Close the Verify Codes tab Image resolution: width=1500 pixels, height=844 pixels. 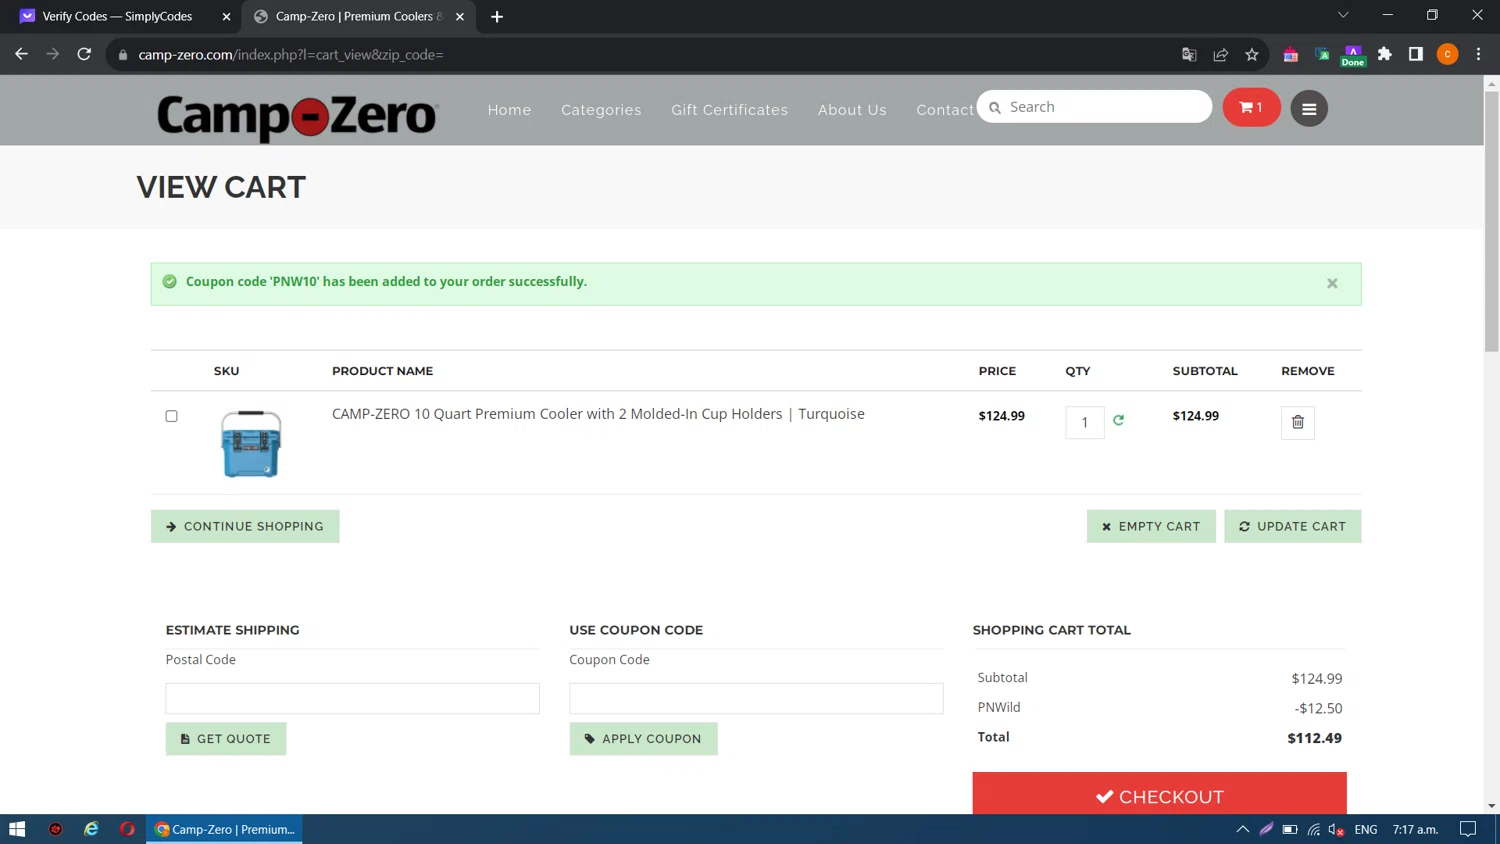(x=226, y=17)
